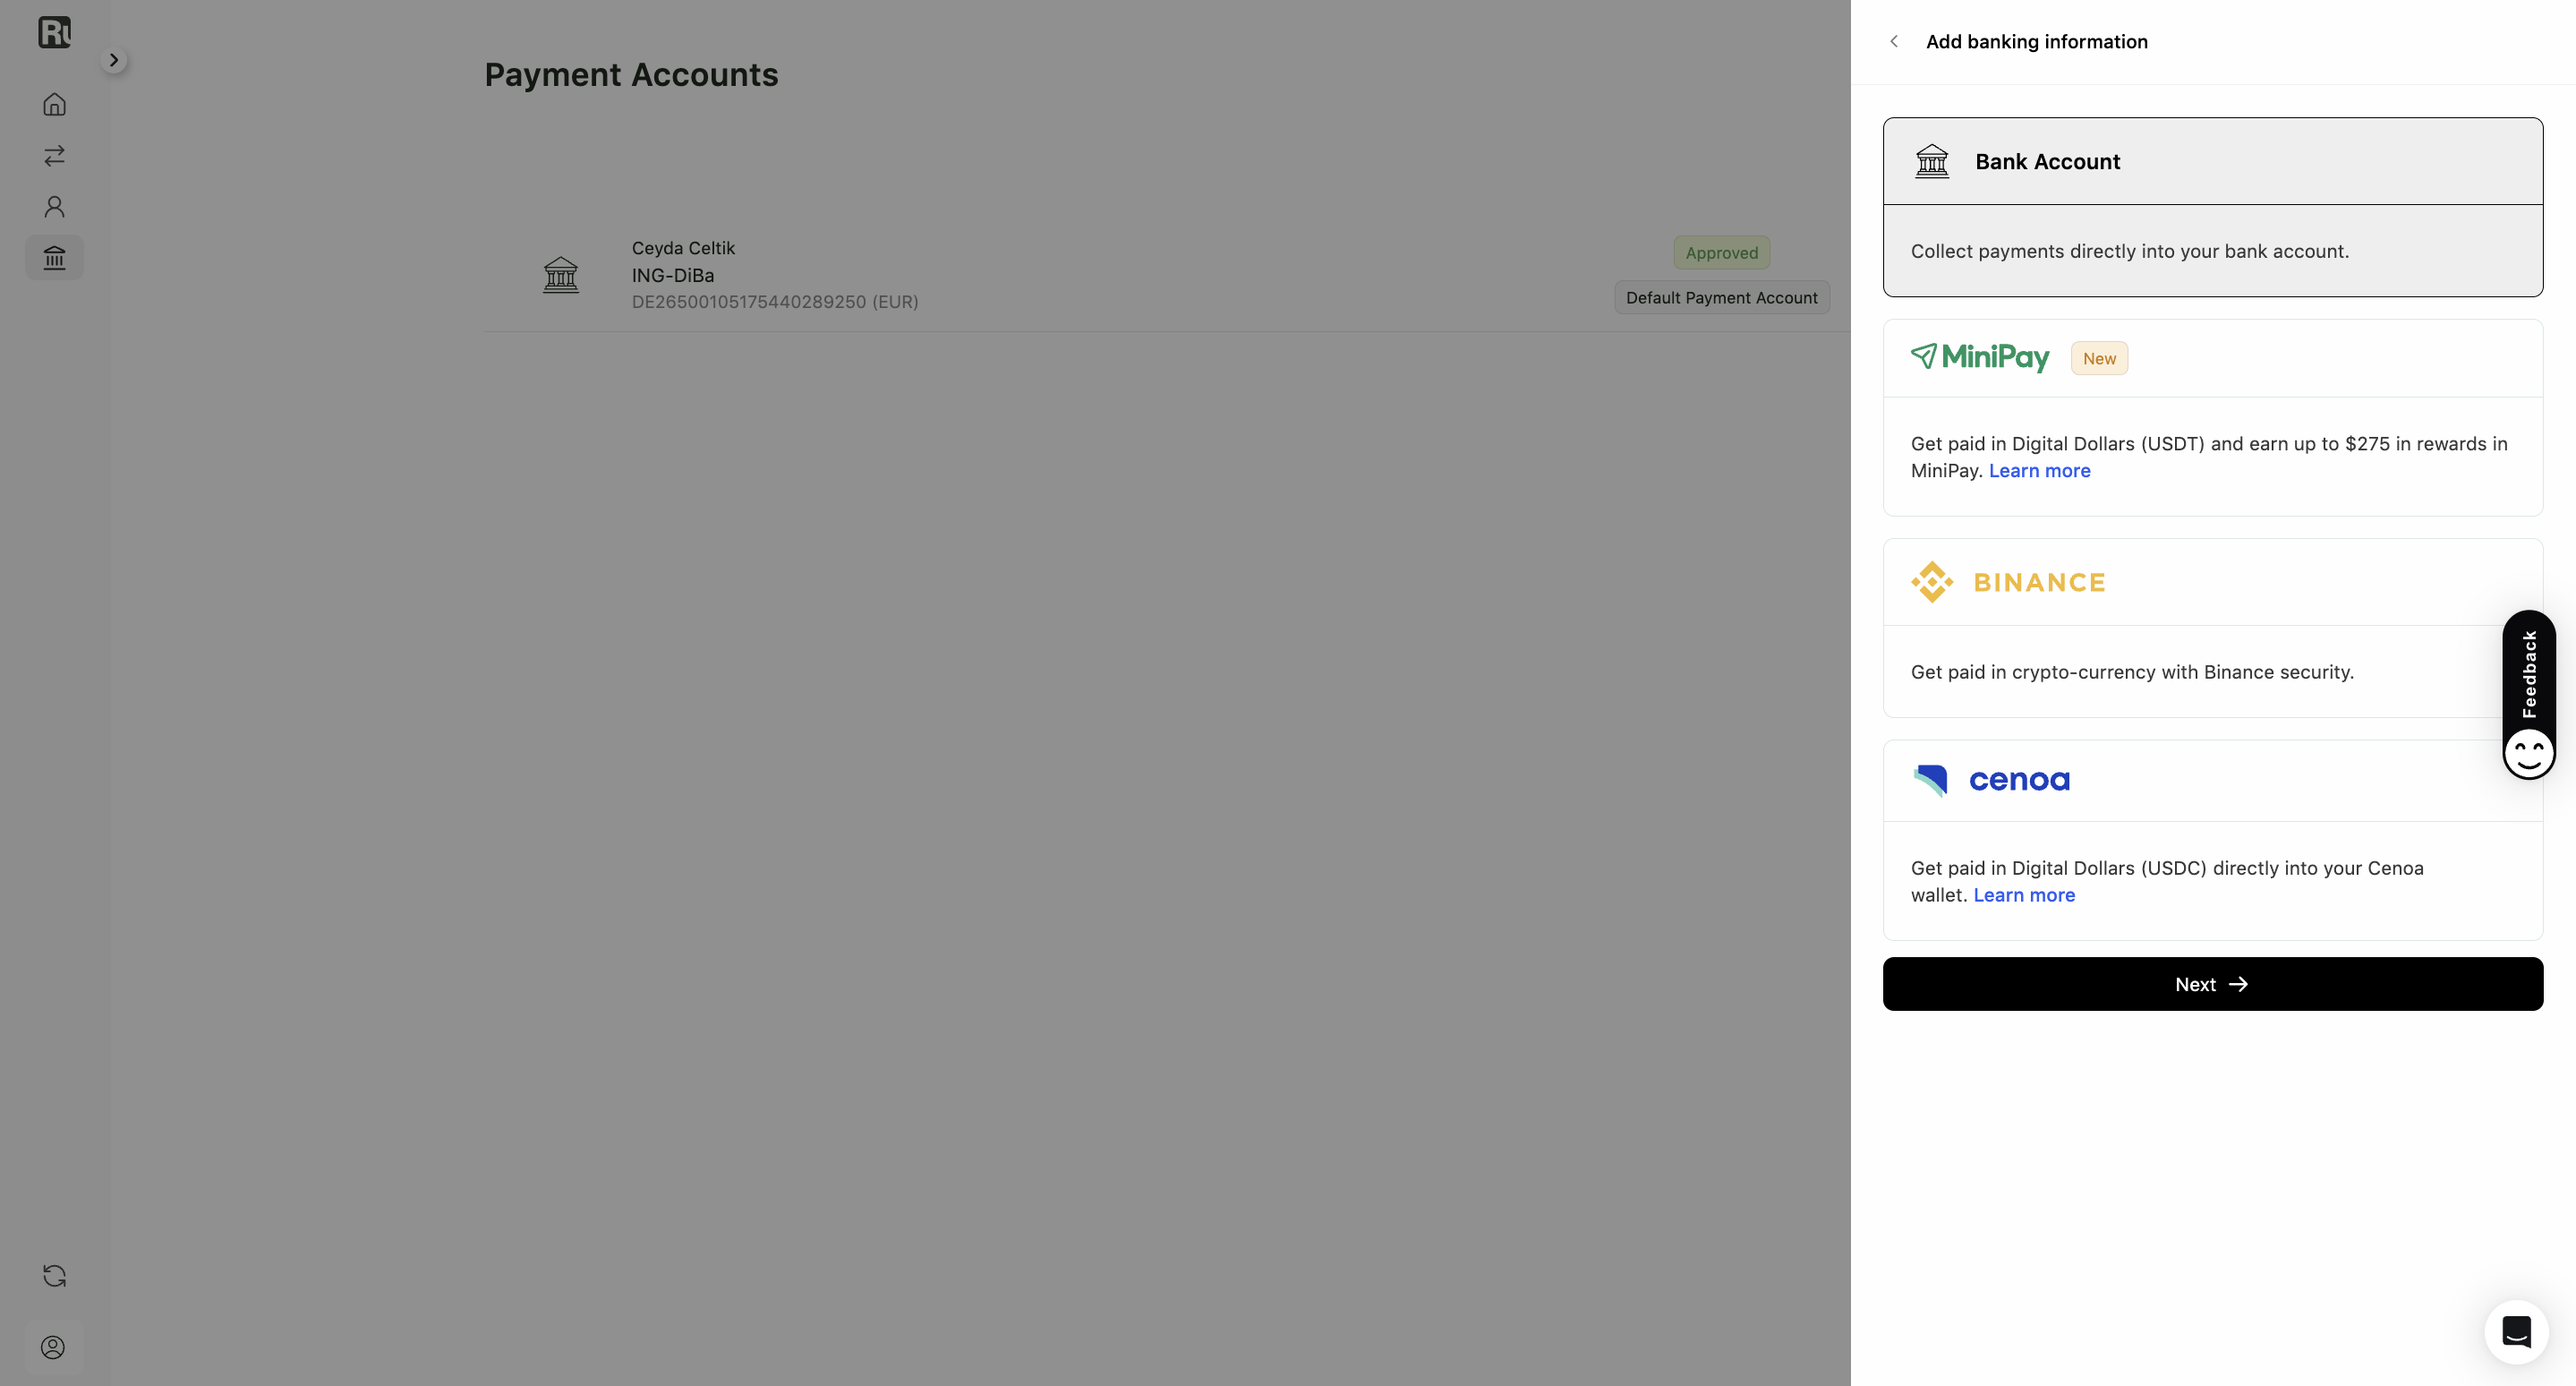Screen dimensions: 2576x1386
Task: Open the transfers arrows icon in sidebar
Action: click(x=54, y=155)
